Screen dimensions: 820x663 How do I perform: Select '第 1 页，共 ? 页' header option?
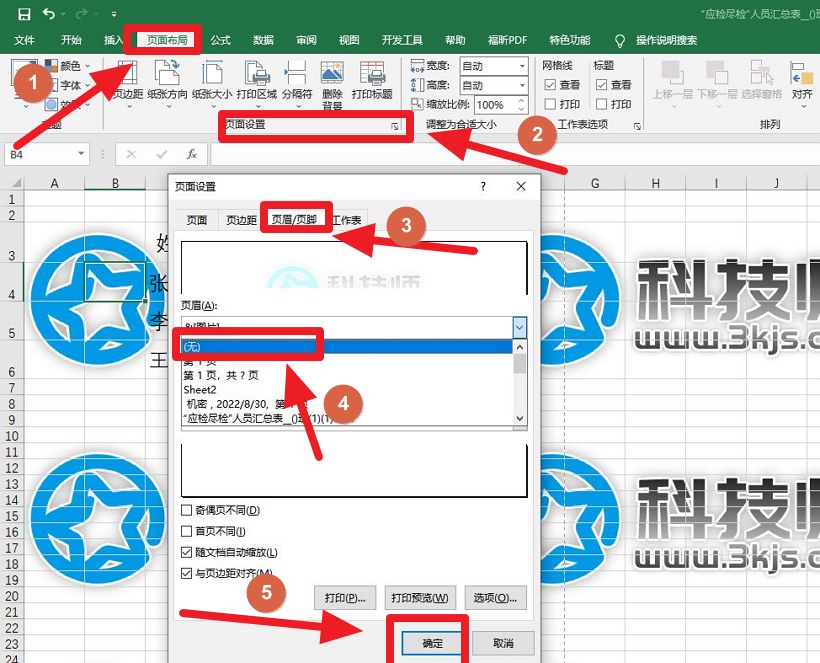(347, 375)
